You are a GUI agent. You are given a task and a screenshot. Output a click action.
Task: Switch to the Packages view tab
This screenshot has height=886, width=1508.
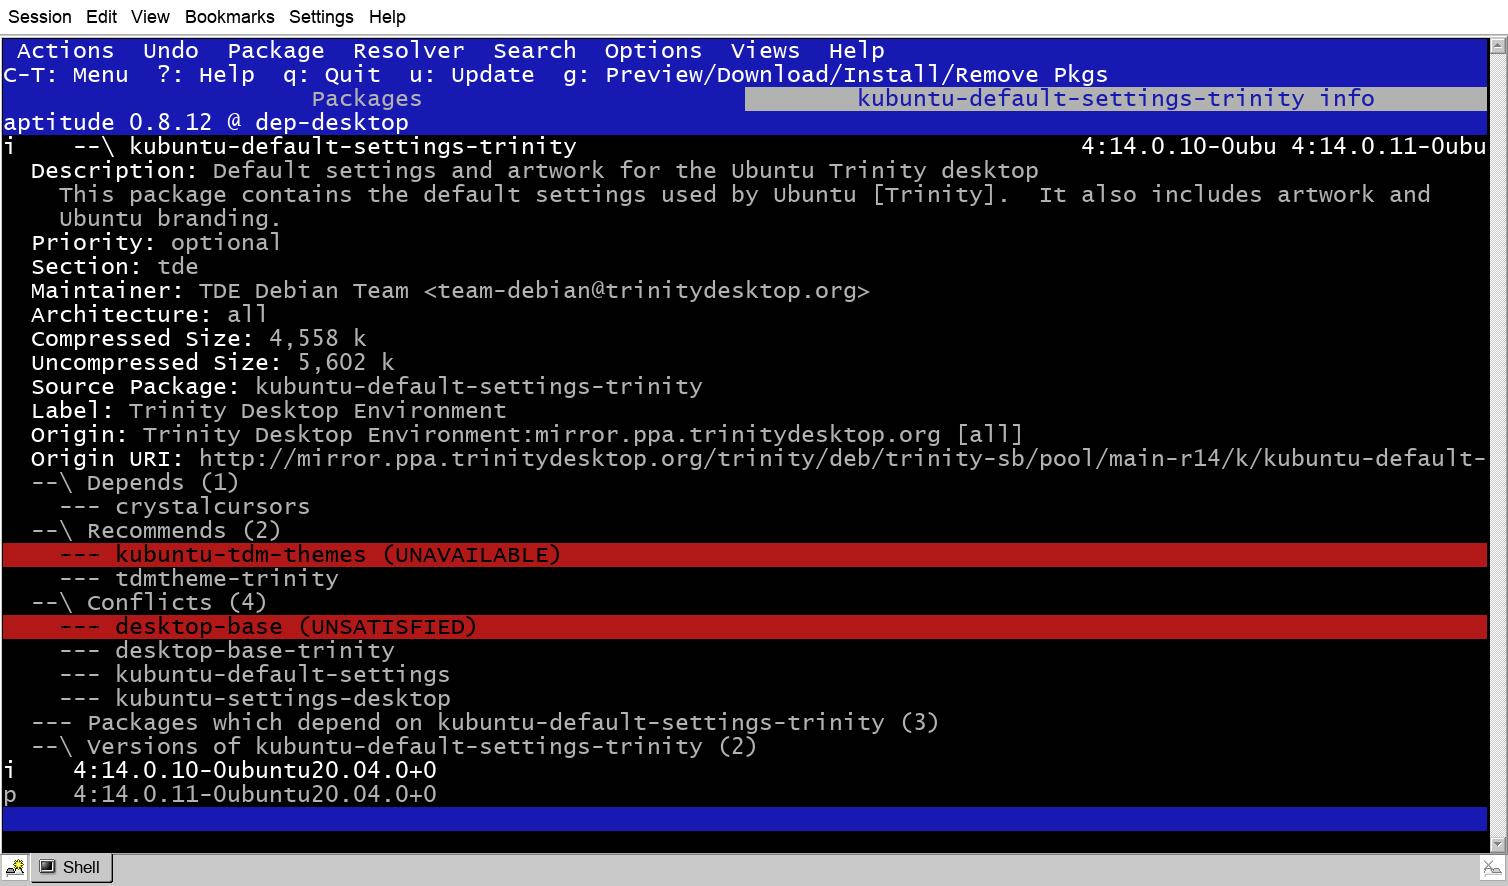pos(367,99)
